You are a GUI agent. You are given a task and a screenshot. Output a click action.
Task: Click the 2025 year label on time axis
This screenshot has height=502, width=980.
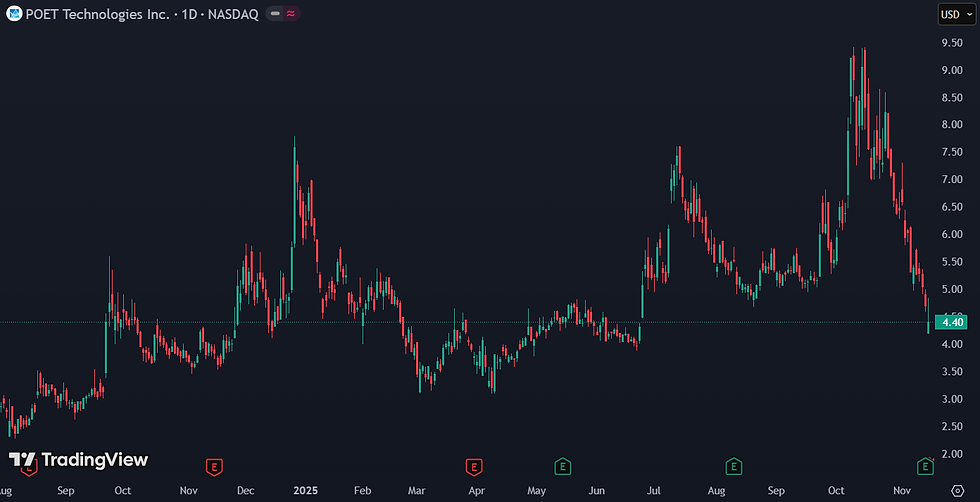[x=306, y=491]
